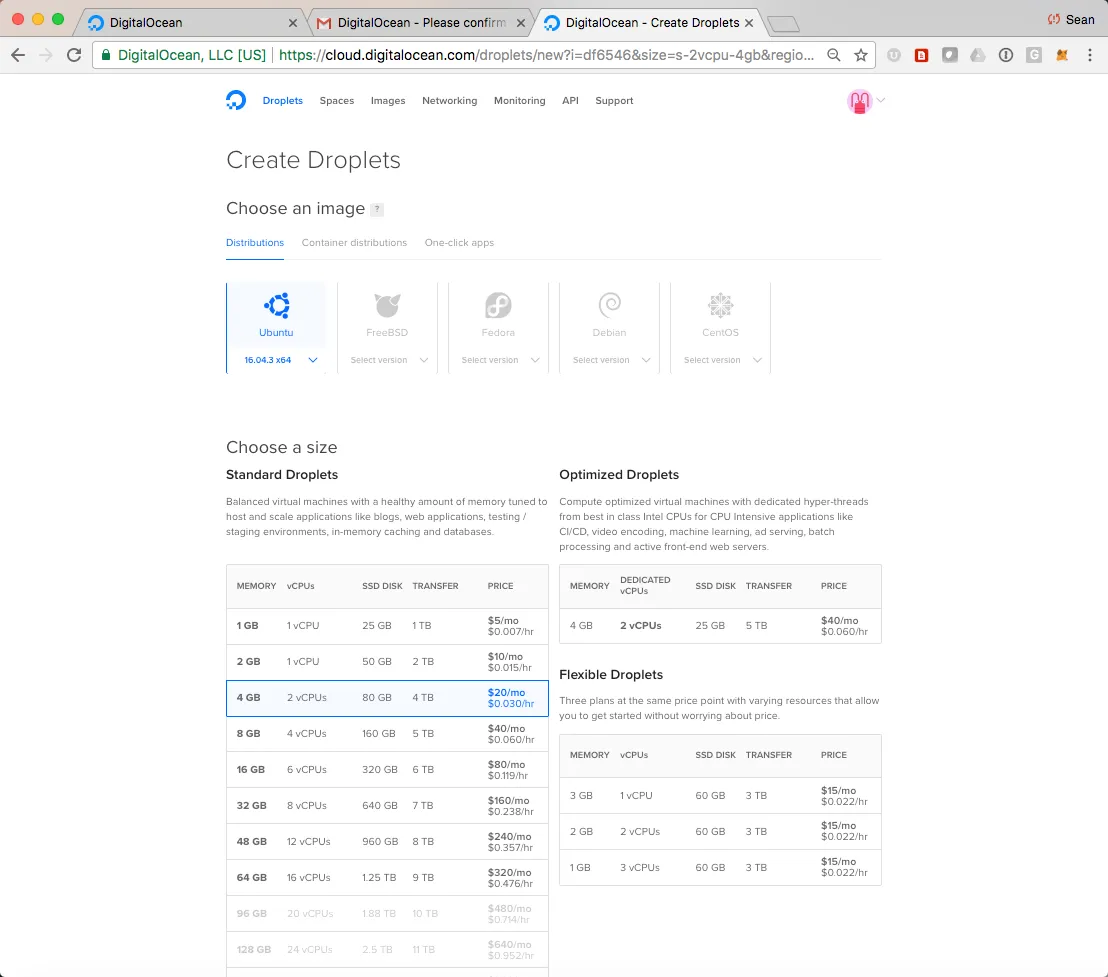Select the Fedora distribution icon
Viewport: 1108px width, 977px height.
(498, 305)
